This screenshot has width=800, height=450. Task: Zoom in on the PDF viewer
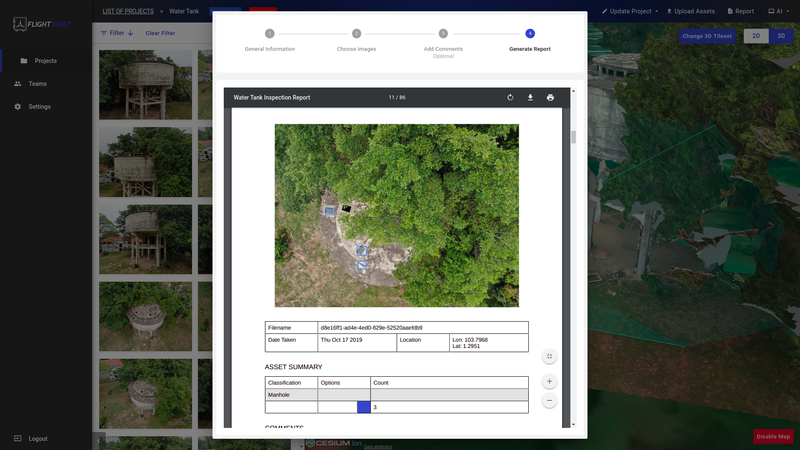[549, 381]
